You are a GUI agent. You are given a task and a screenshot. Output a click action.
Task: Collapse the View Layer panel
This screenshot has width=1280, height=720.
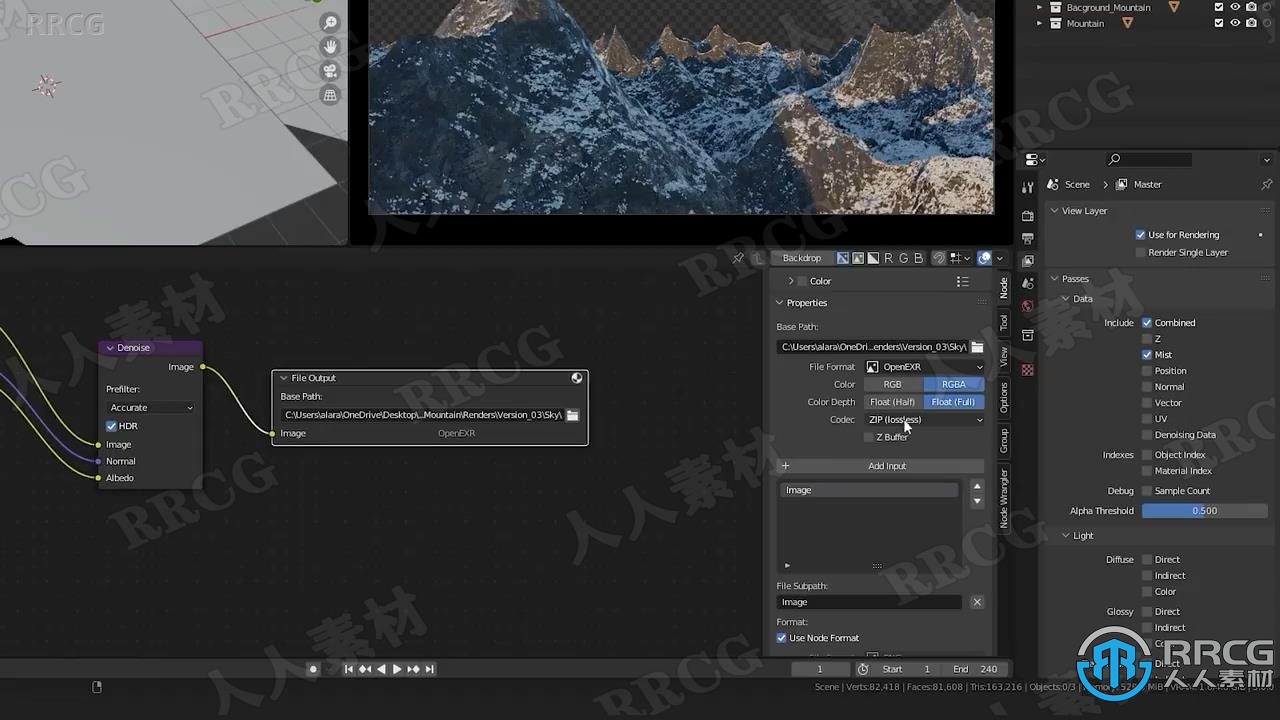[1054, 211]
